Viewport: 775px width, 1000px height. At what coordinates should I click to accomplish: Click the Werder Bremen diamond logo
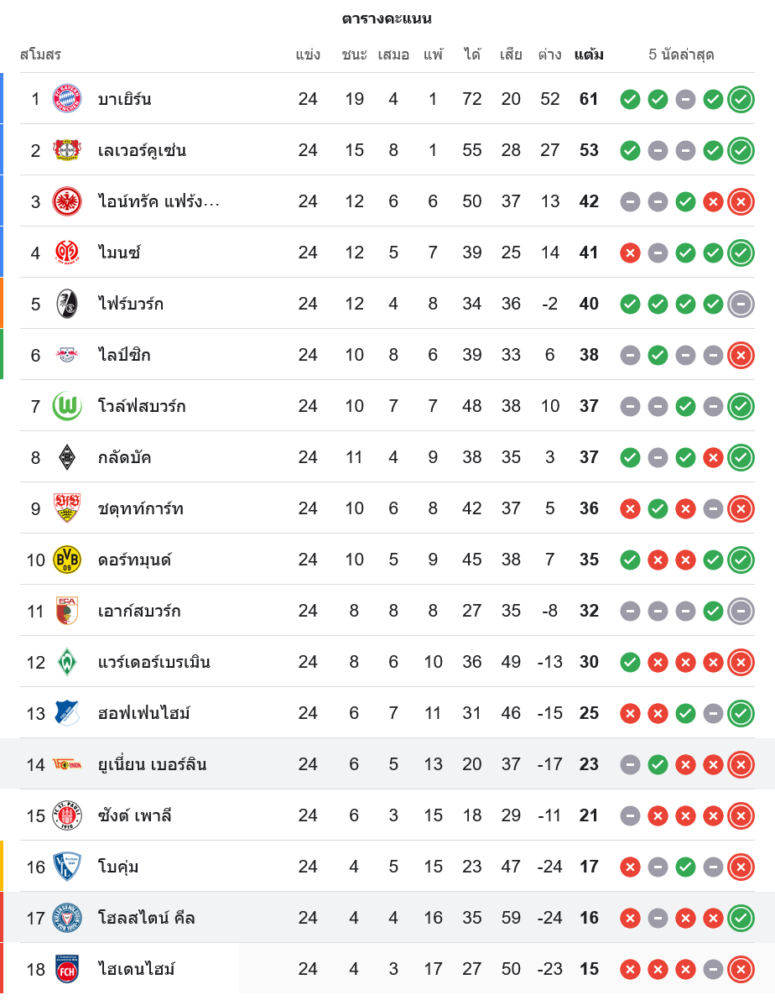67,661
